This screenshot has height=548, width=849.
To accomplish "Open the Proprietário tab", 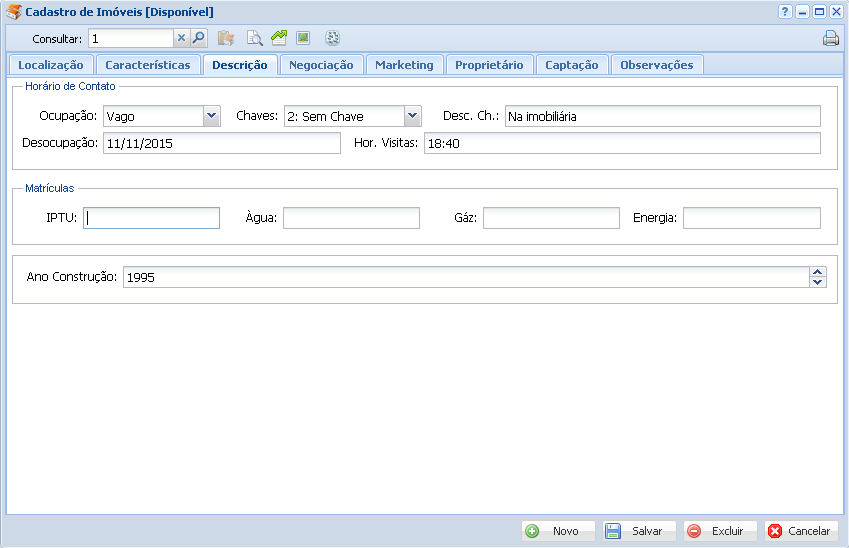I will [489, 65].
